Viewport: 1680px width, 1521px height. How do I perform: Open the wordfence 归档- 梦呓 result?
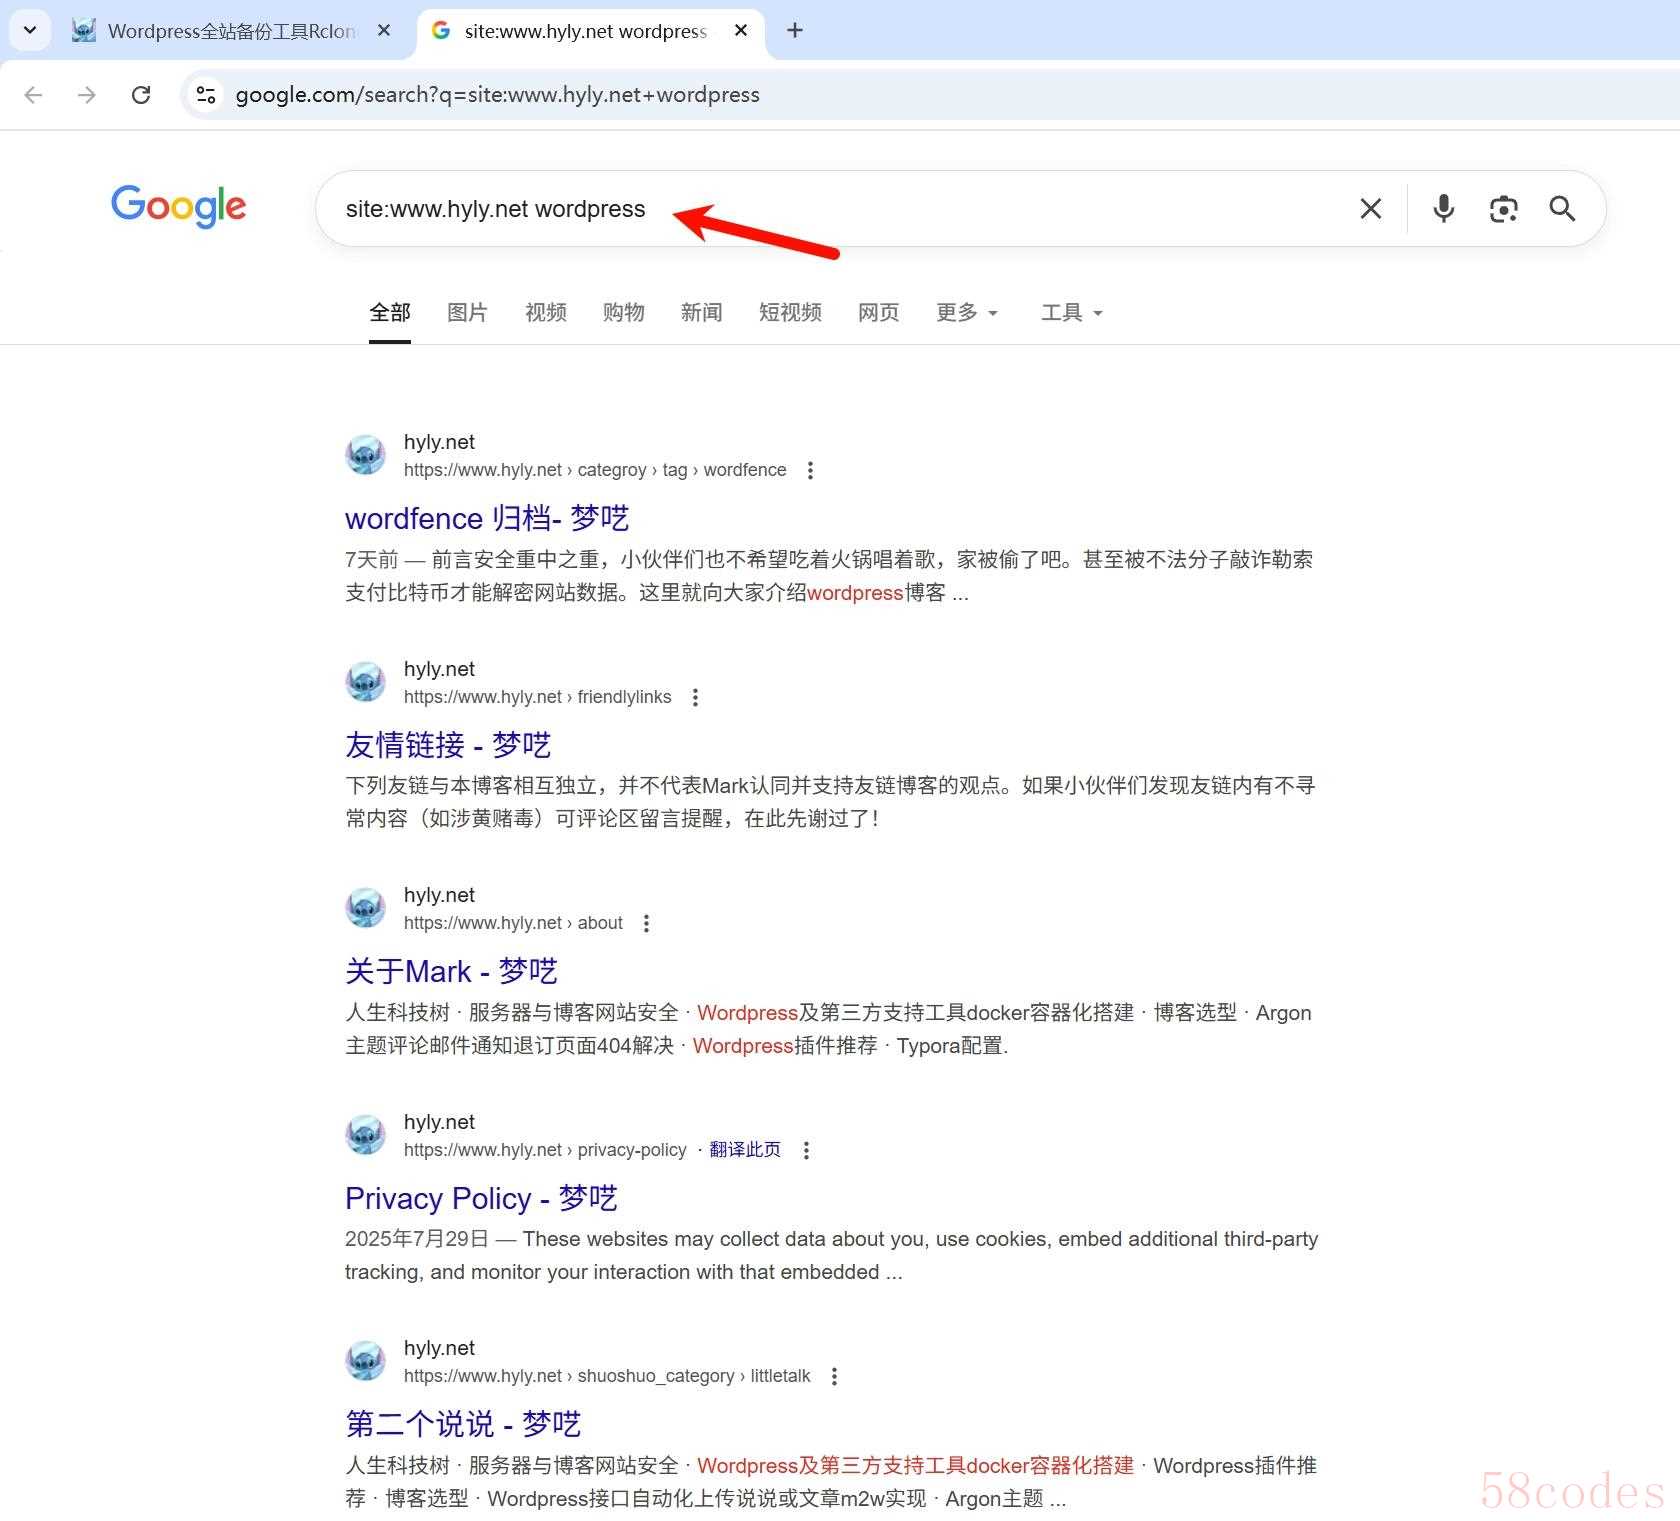(x=487, y=519)
